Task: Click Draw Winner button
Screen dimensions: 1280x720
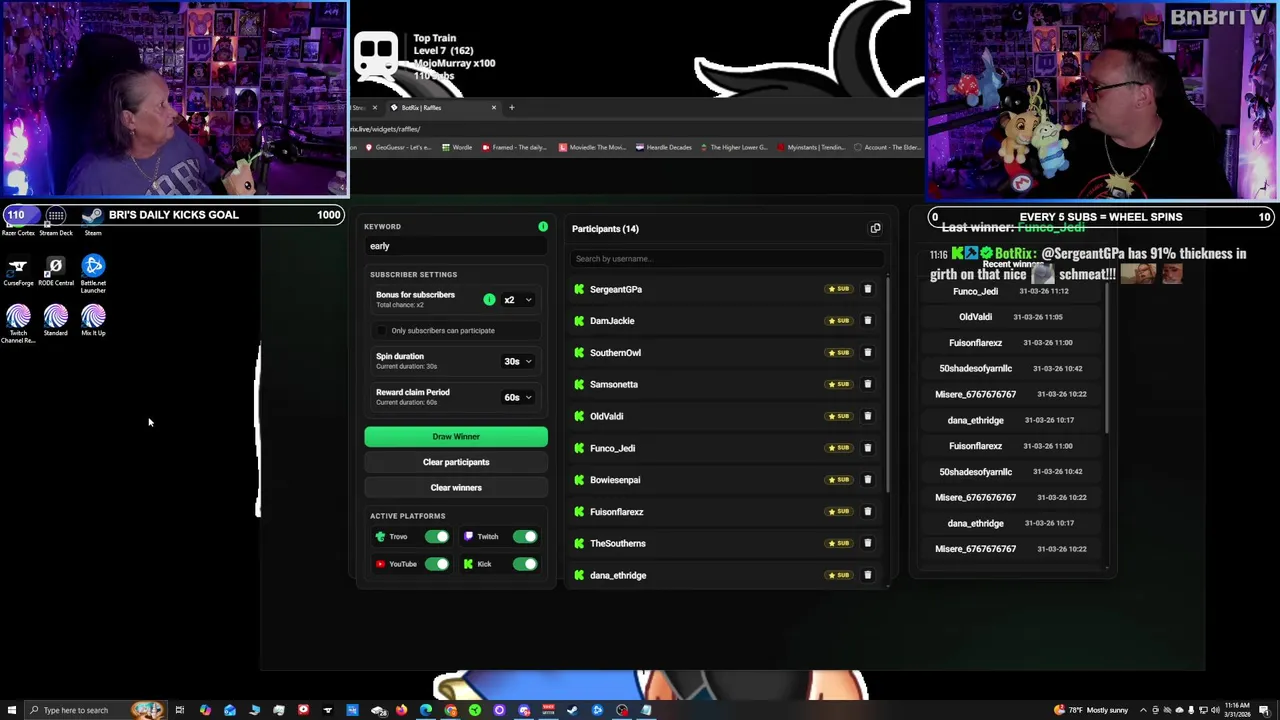Action: tap(456, 436)
